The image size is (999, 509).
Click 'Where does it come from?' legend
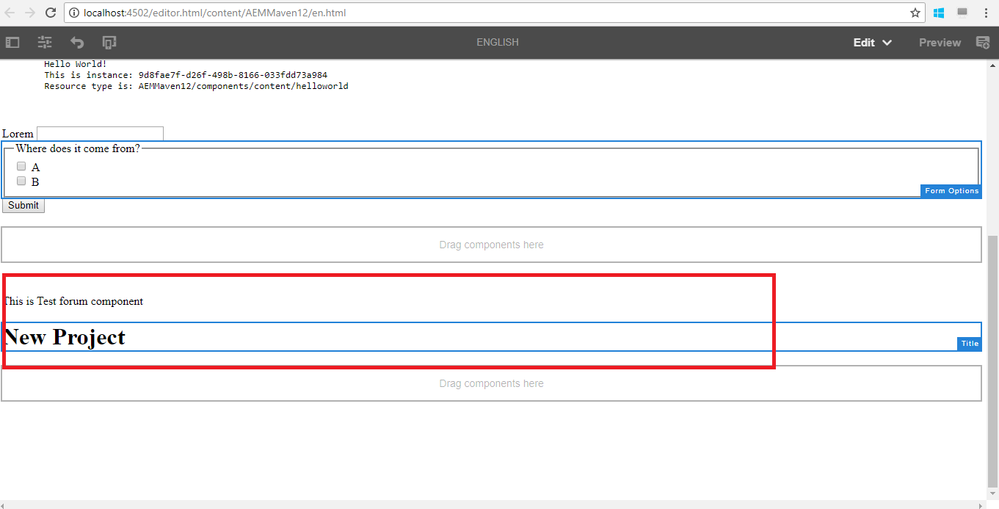[78, 148]
